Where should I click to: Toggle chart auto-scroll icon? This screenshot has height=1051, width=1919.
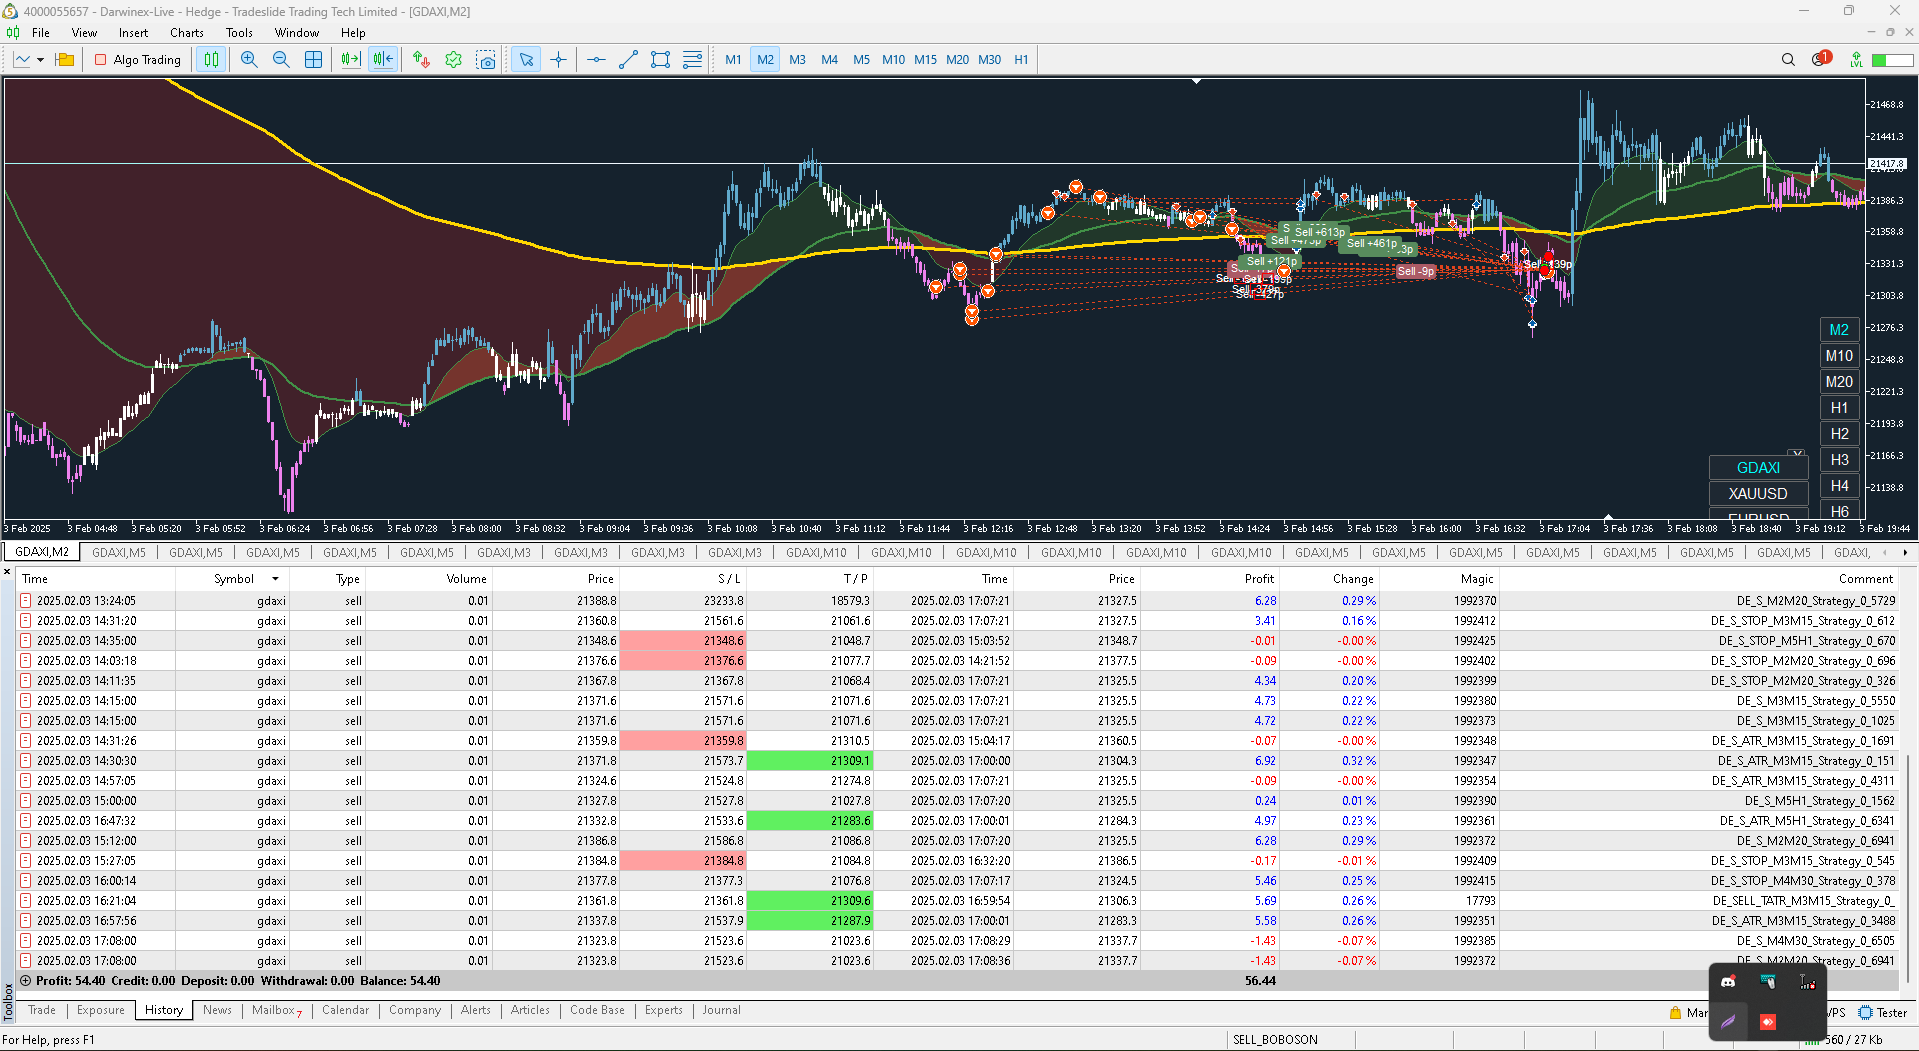point(350,60)
